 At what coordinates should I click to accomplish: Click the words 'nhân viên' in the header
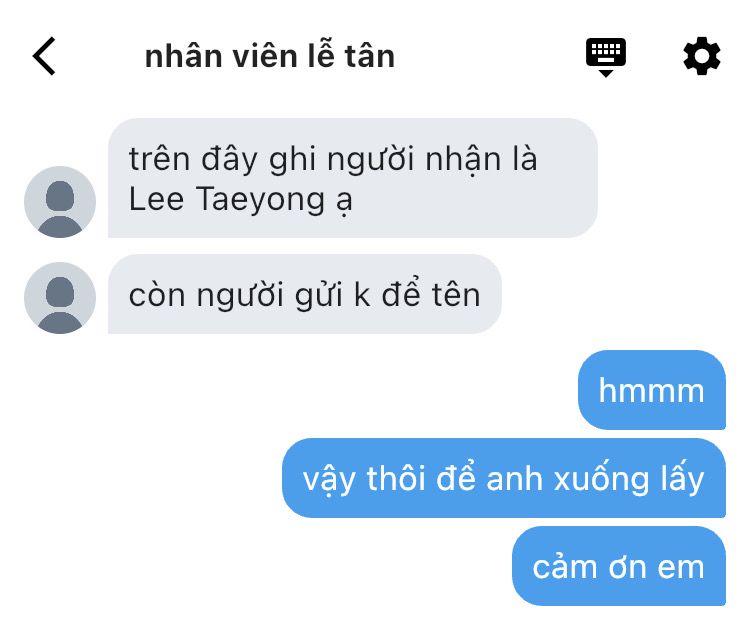[221, 56]
